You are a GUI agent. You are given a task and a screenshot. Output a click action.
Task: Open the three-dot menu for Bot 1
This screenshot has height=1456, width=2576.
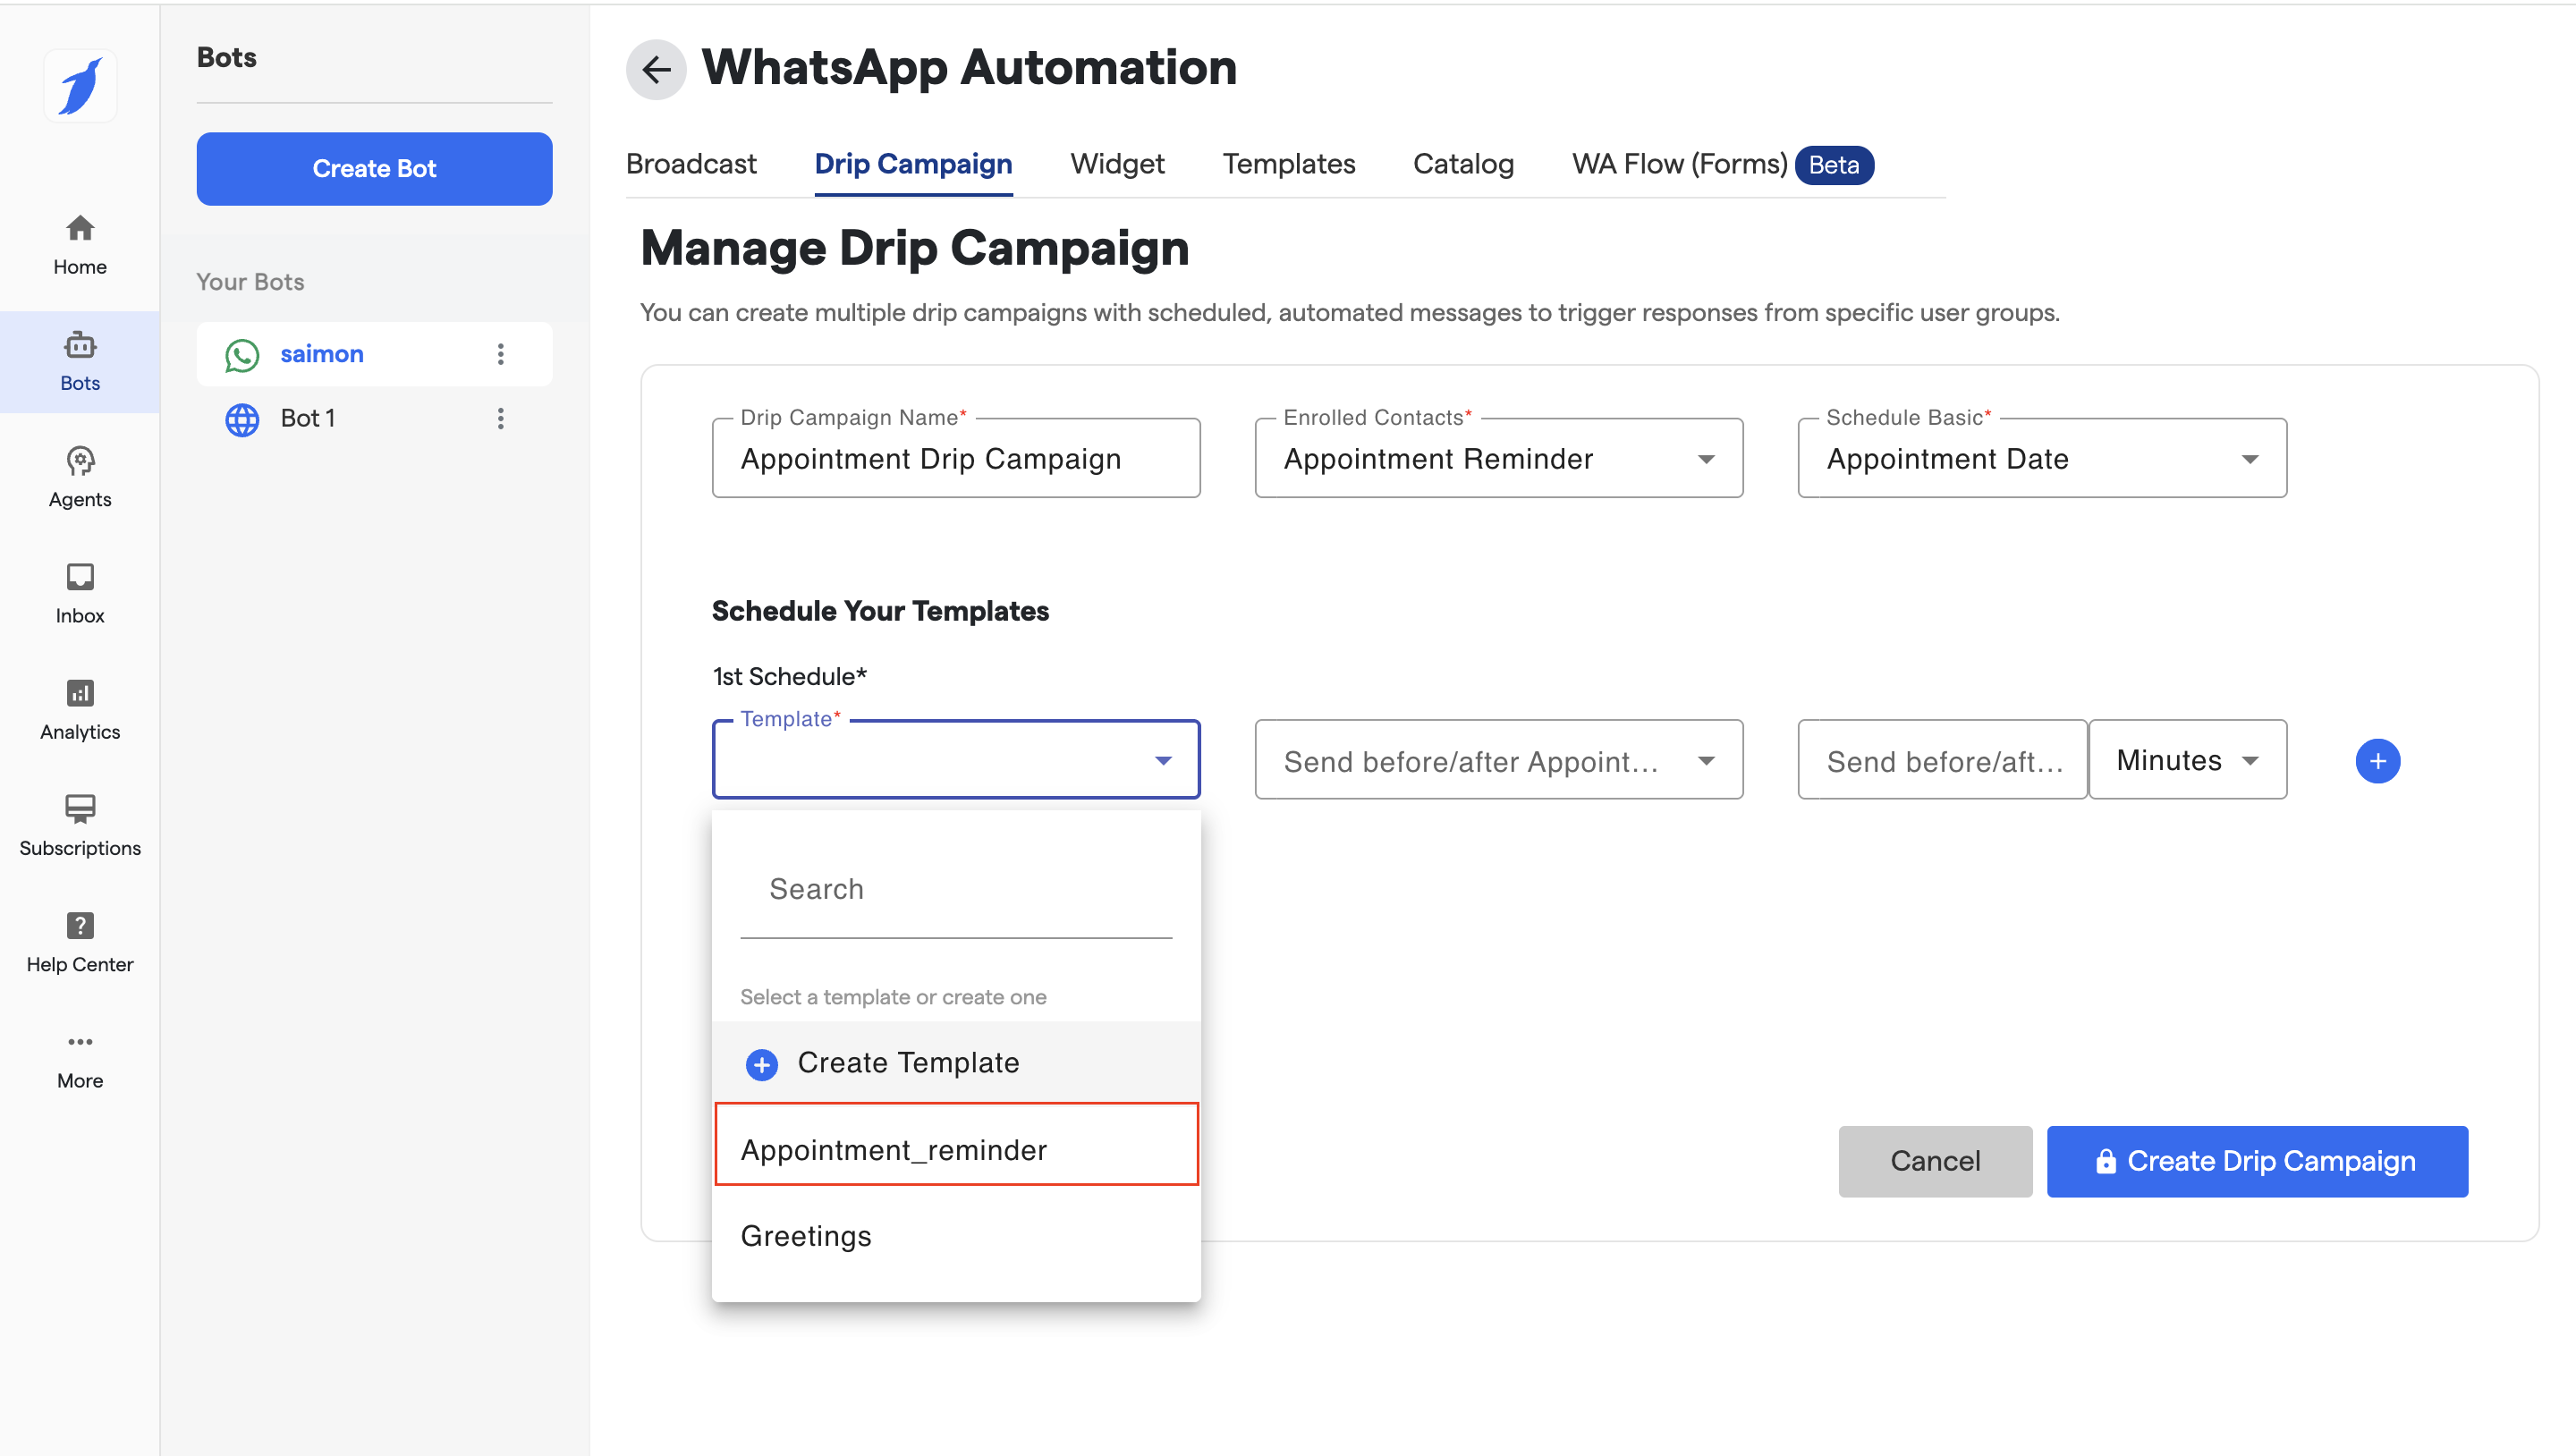click(500, 418)
